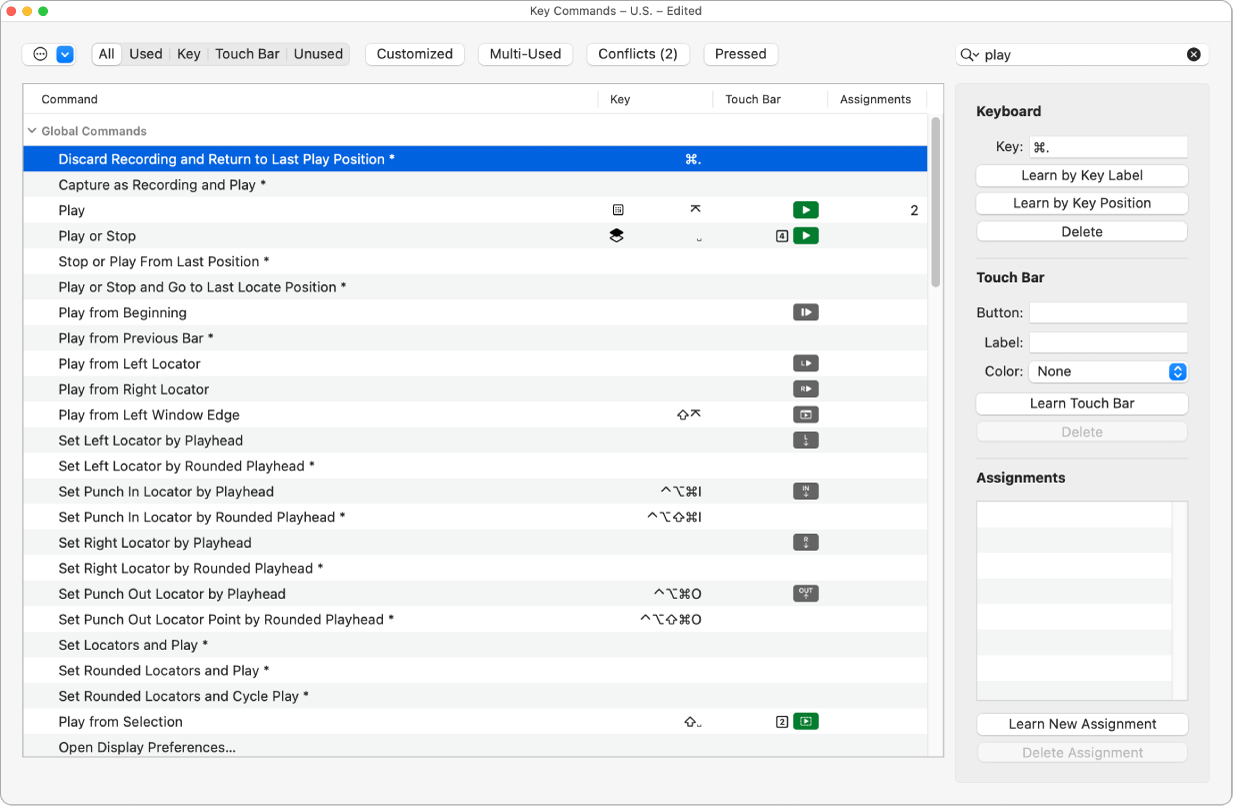This screenshot has width=1234, height=806.
Task: Click Learn New Assignment button
Action: pos(1082,724)
